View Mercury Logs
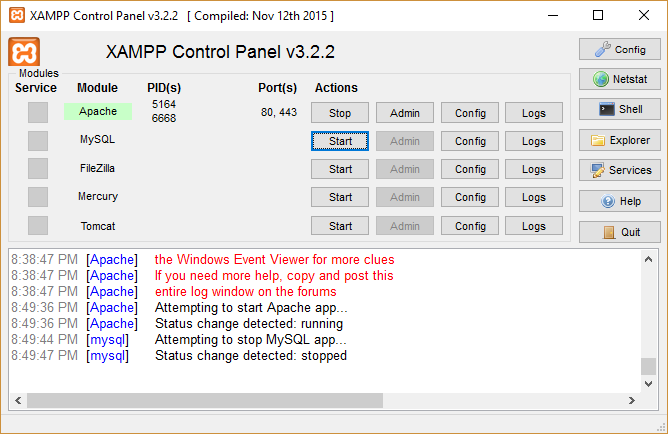 [534, 197]
